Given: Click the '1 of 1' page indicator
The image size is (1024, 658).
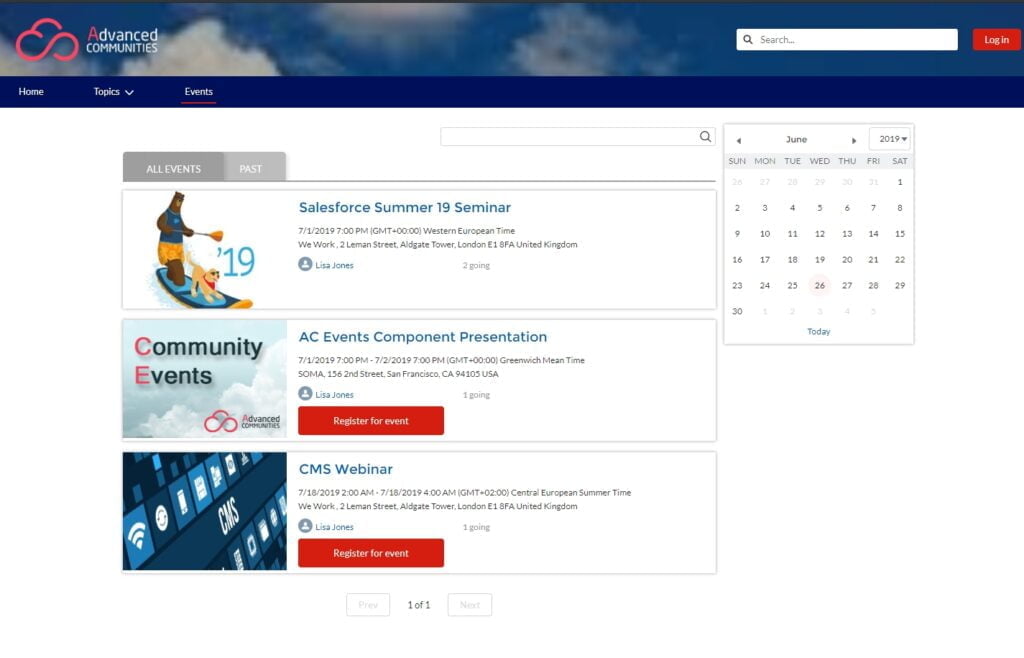Looking at the screenshot, I should click(x=419, y=604).
